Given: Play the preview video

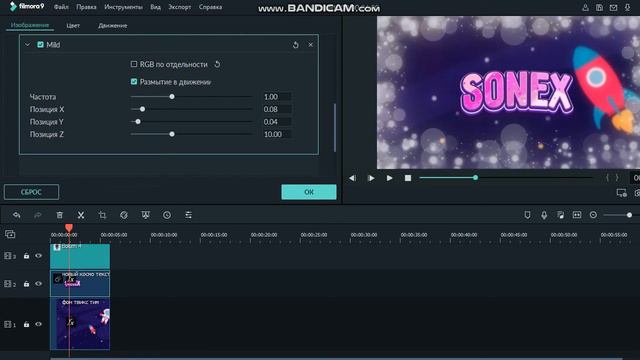Looking at the screenshot, I should (x=389, y=178).
